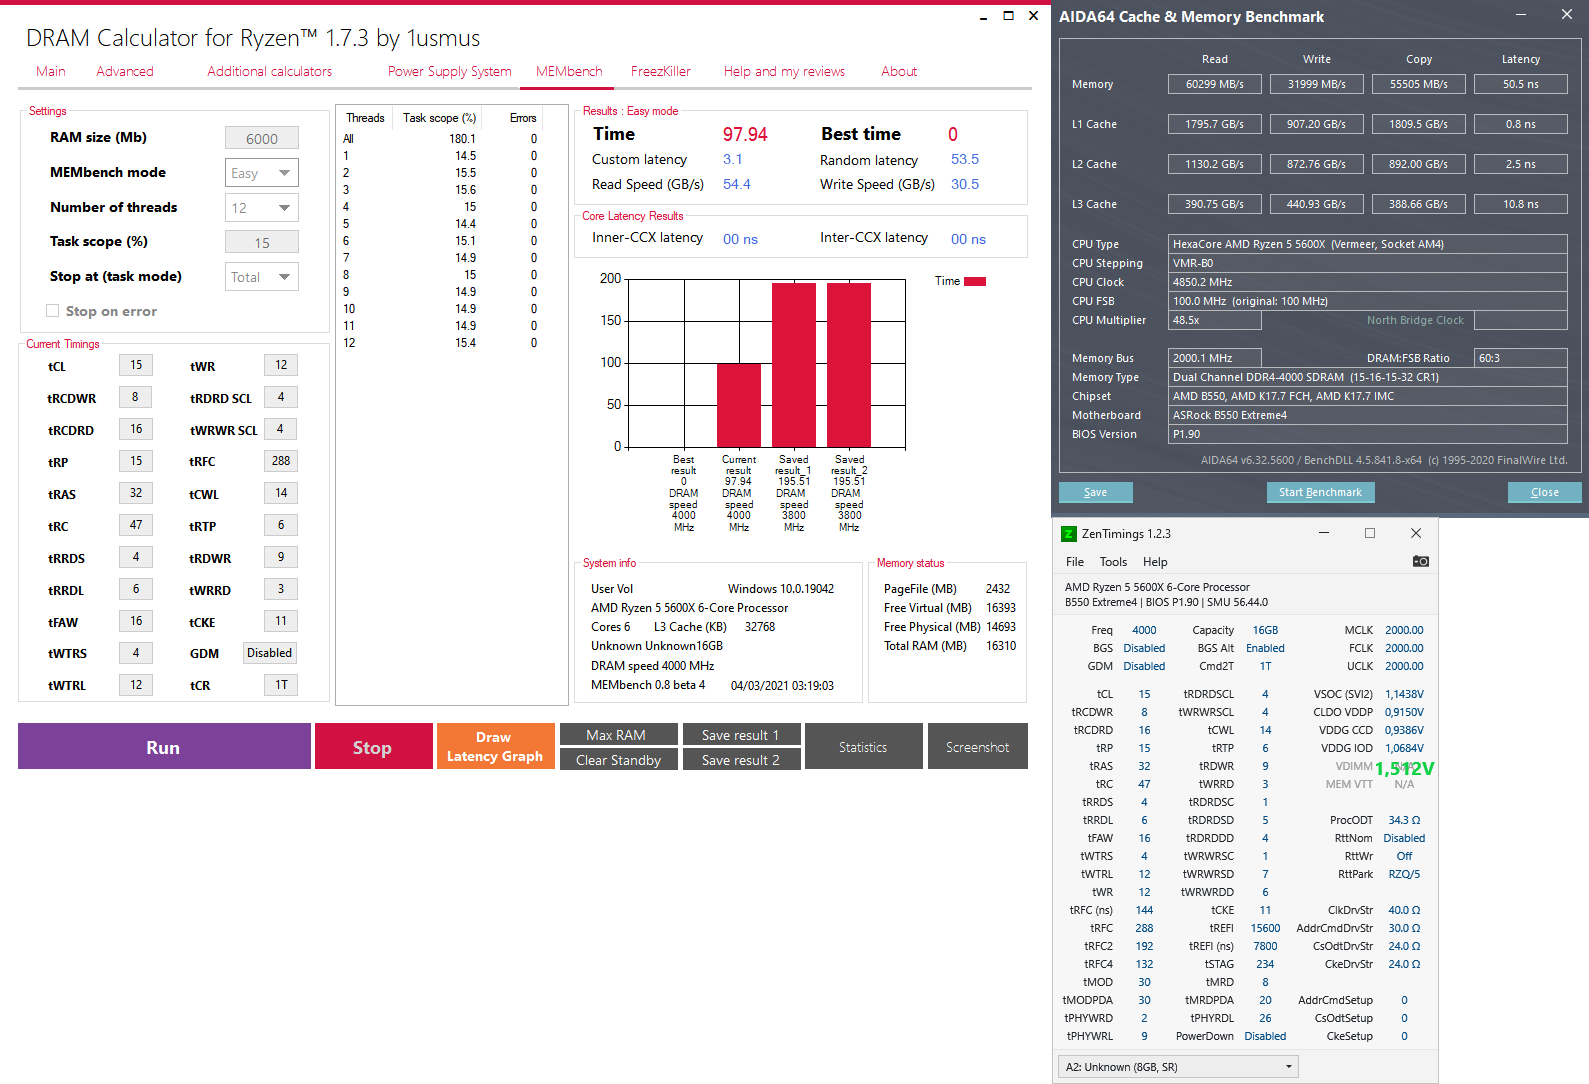Click the Threads column header

point(365,118)
